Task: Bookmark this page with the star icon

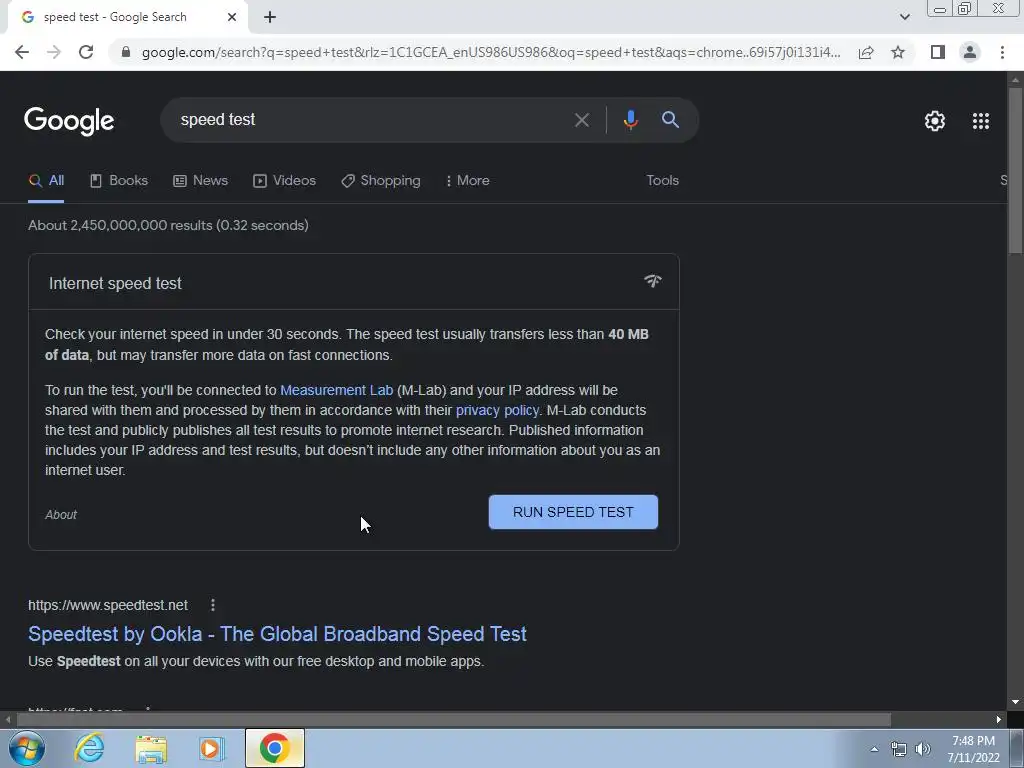Action: (x=898, y=52)
